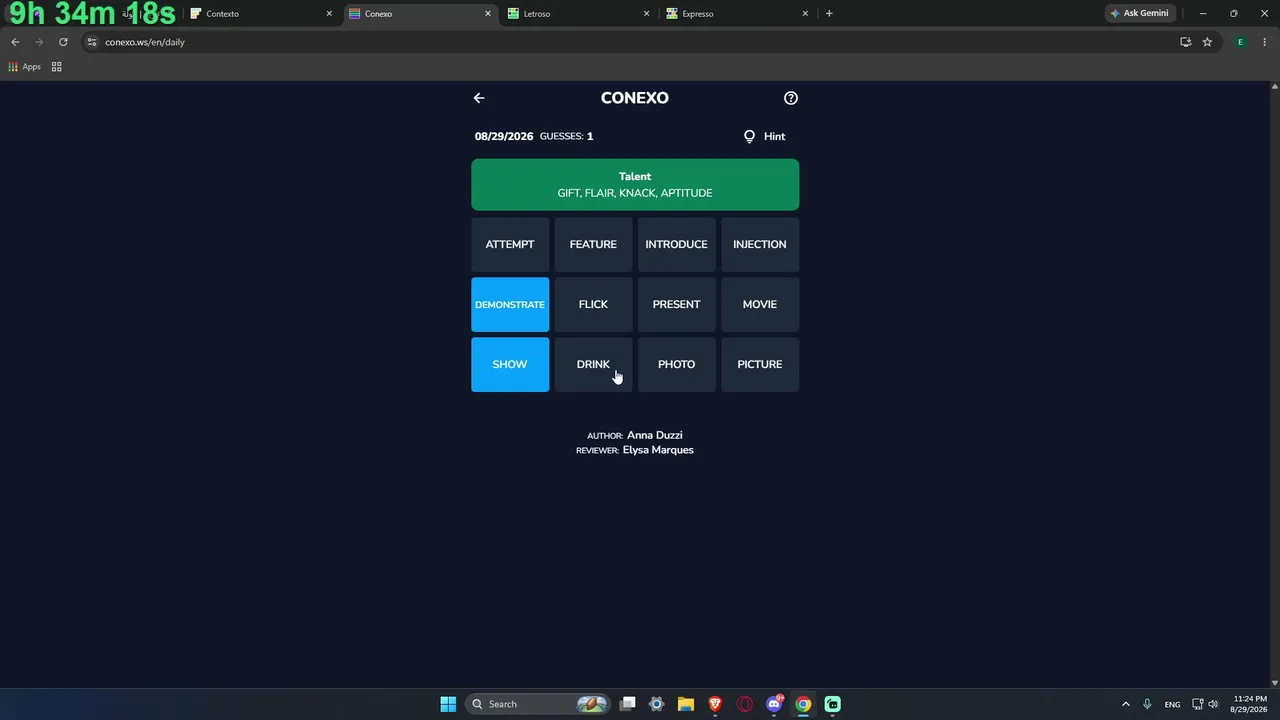Select the DRINK word tile
Viewport: 1280px width, 720px height.
[x=593, y=364]
